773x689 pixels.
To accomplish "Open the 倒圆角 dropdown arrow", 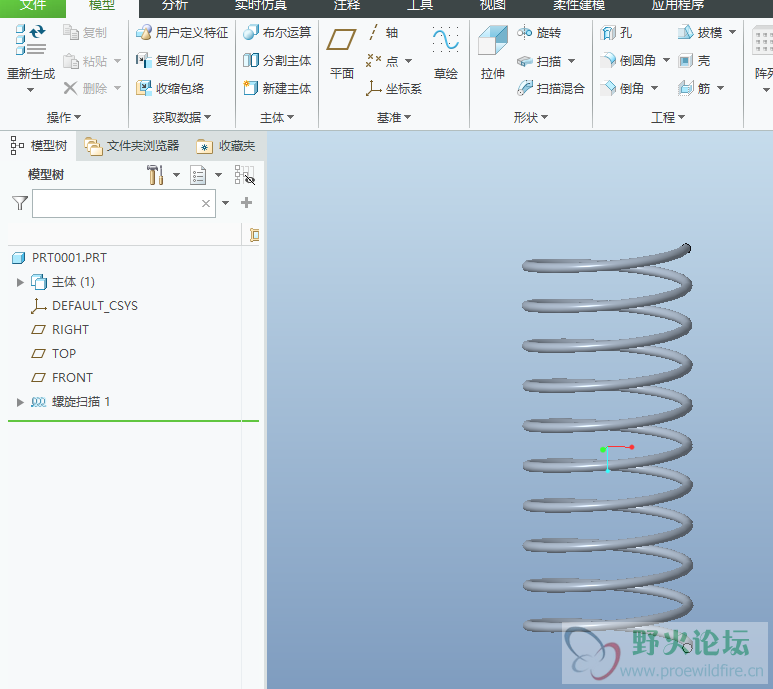I will [x=667, y=61].
